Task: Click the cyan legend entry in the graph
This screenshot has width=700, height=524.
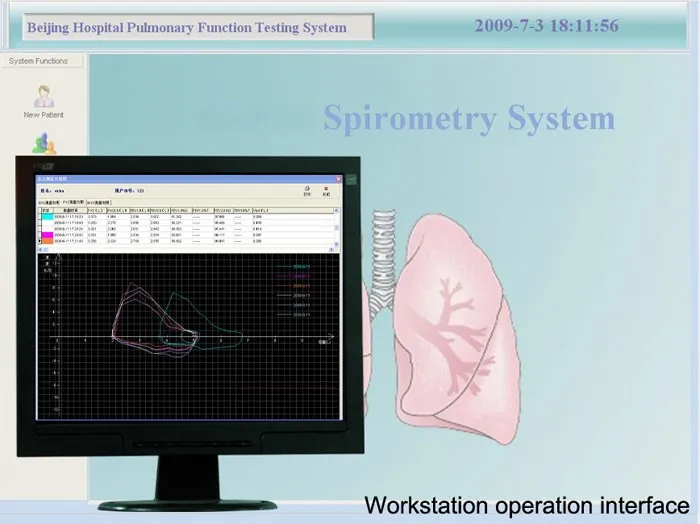Action: 301,267
